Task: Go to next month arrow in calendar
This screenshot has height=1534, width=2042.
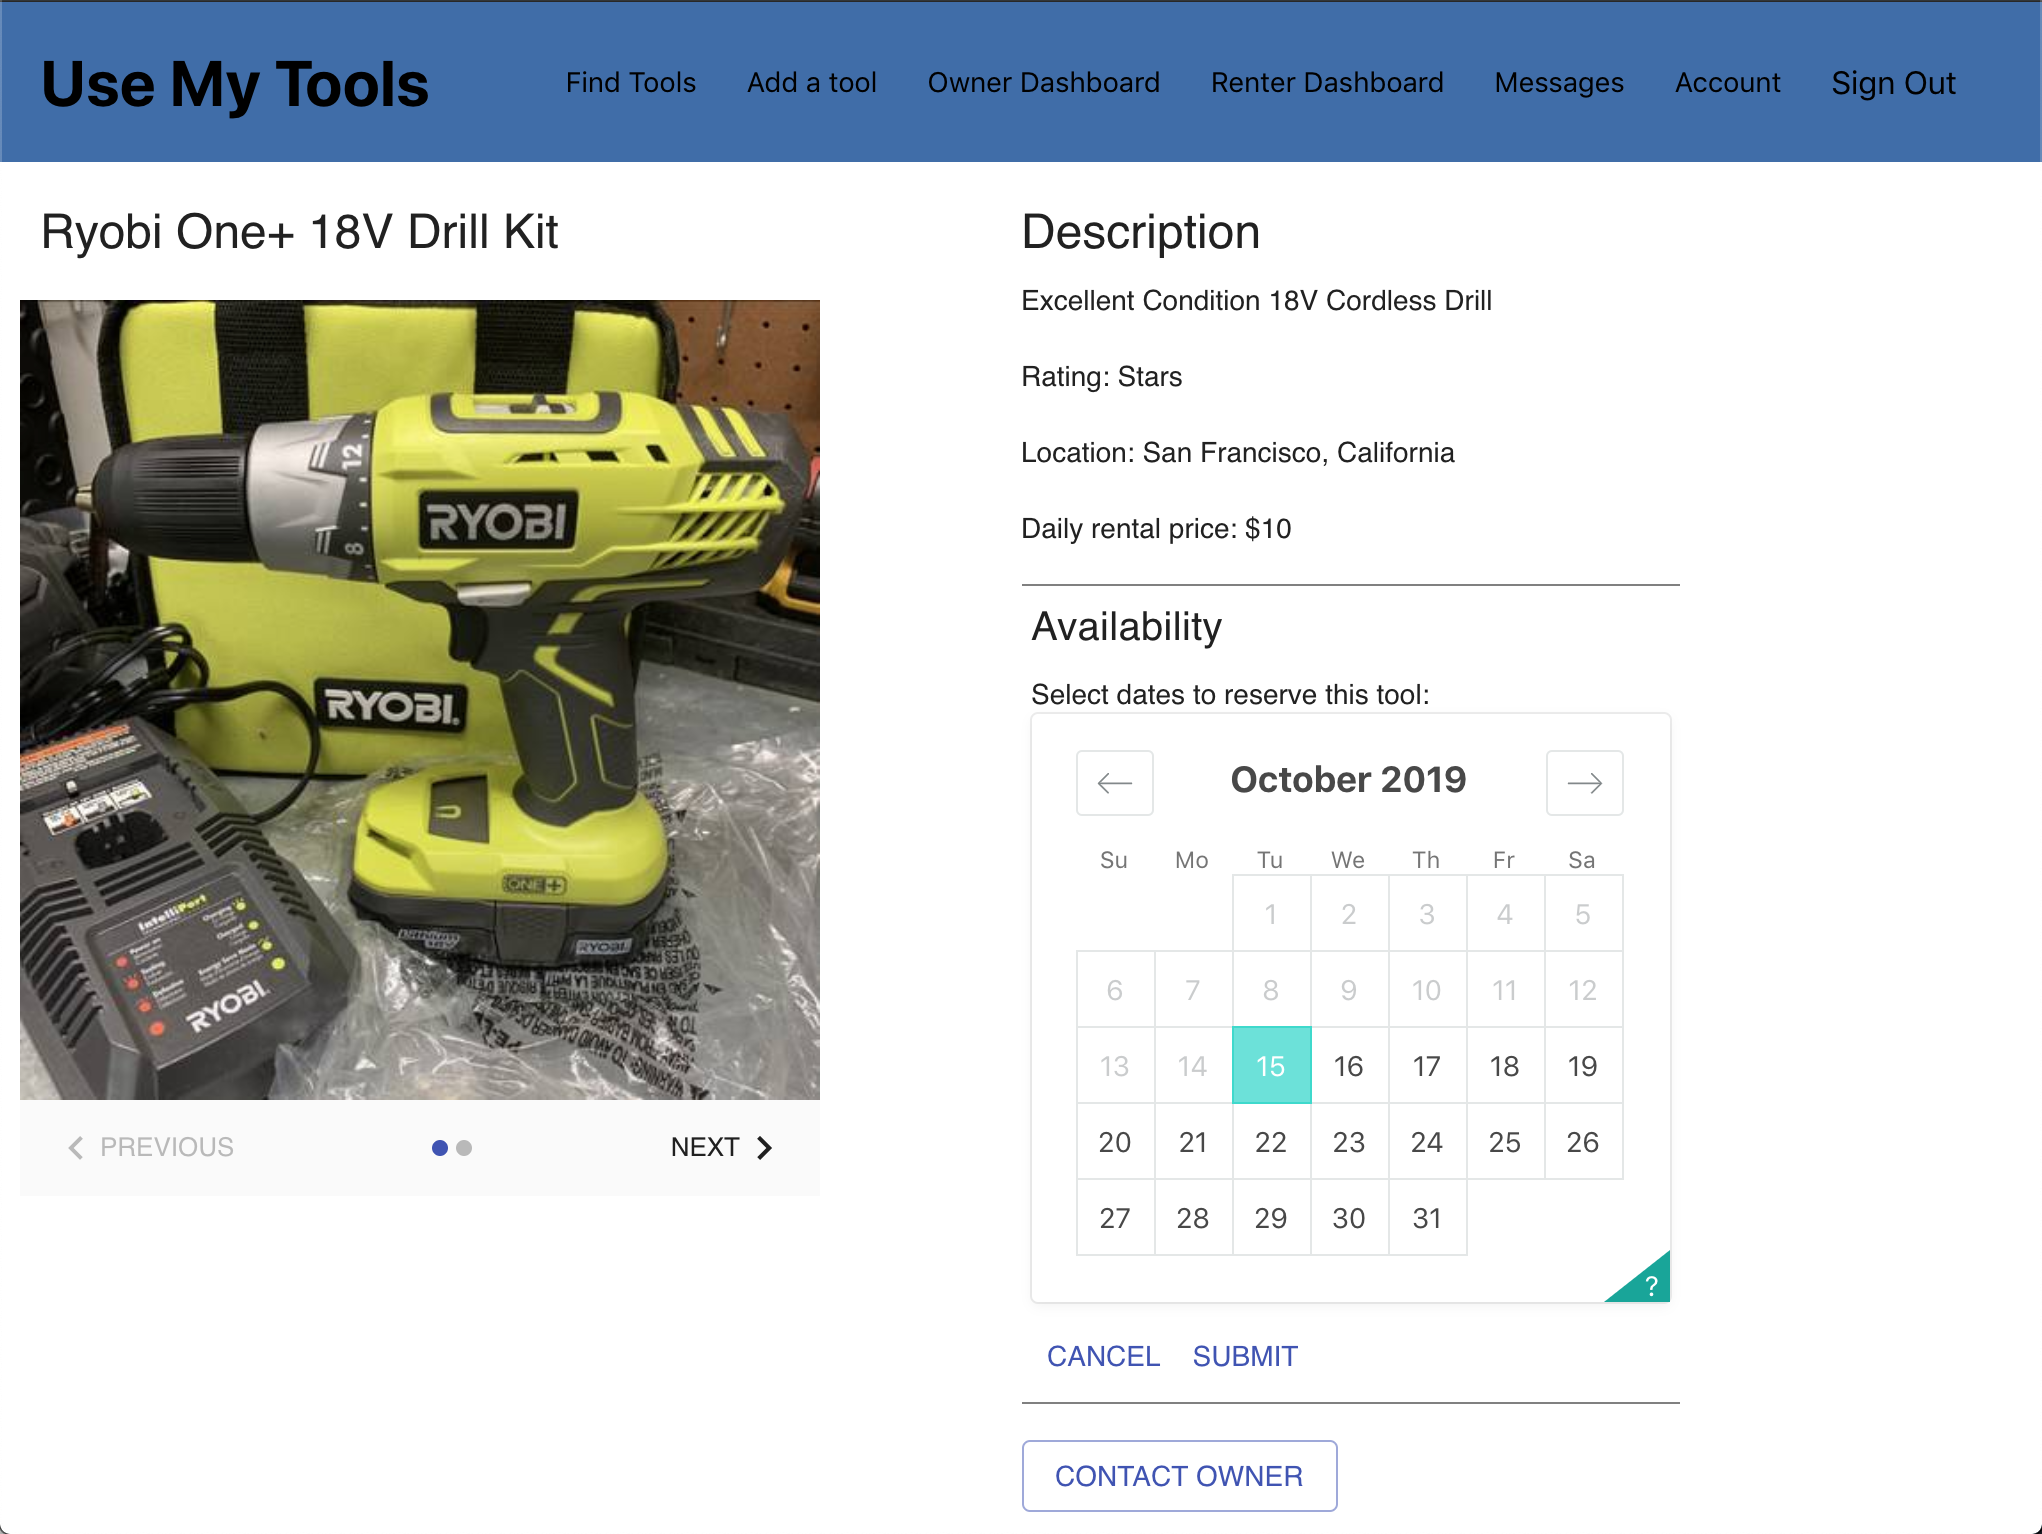Action: pos(1584,783)
